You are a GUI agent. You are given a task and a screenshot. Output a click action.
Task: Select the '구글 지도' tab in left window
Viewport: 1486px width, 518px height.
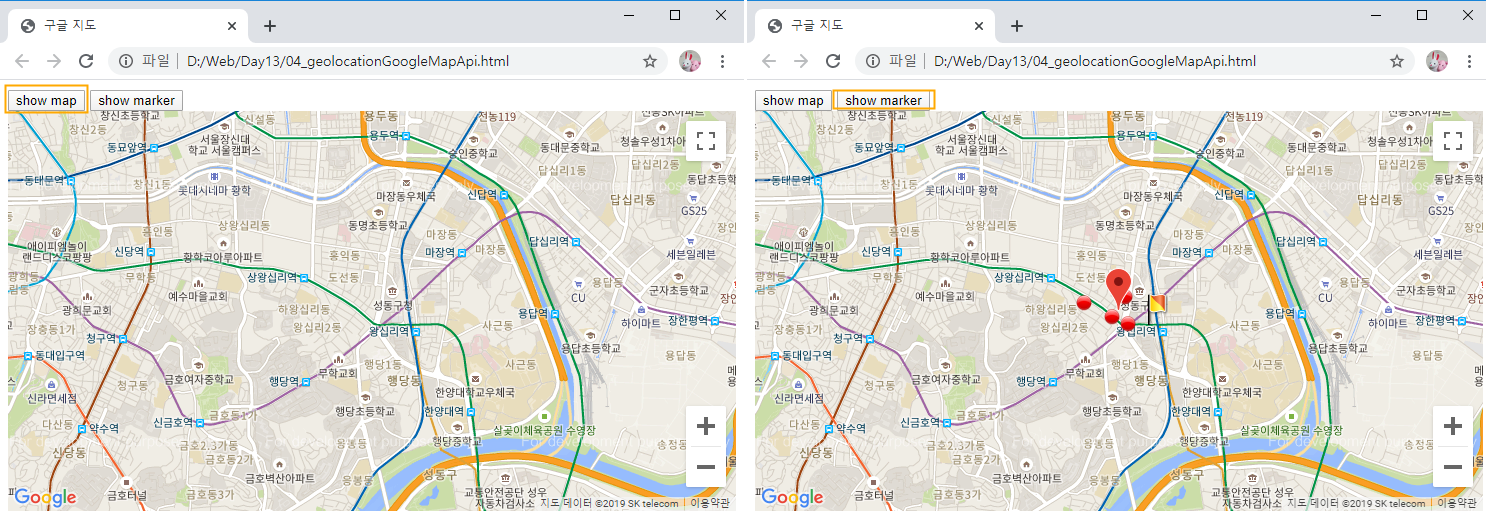(128, 26)
